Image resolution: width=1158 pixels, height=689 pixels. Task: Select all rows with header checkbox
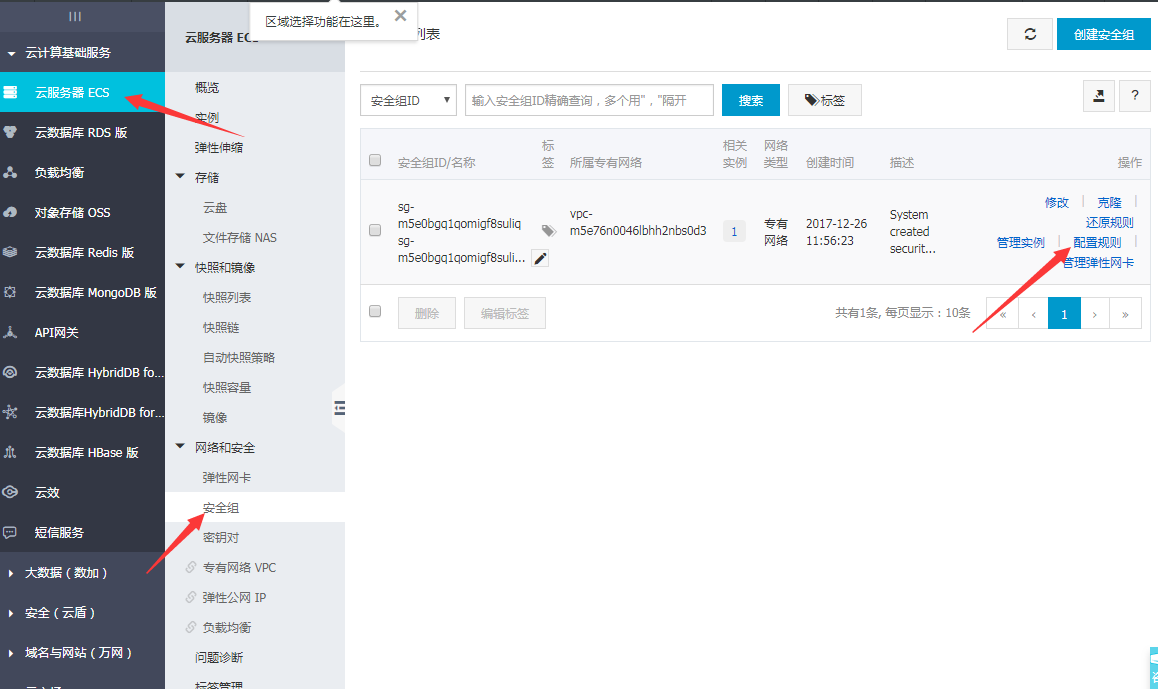375,160
